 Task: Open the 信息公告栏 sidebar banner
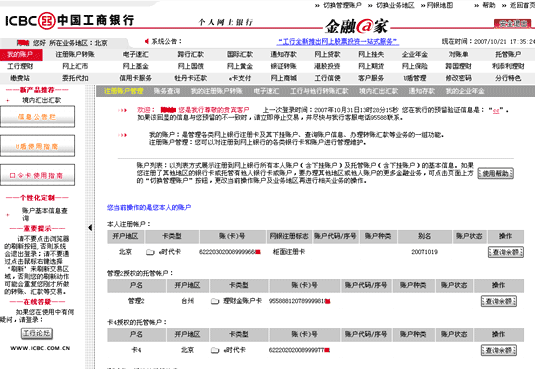tap(37, 117)
